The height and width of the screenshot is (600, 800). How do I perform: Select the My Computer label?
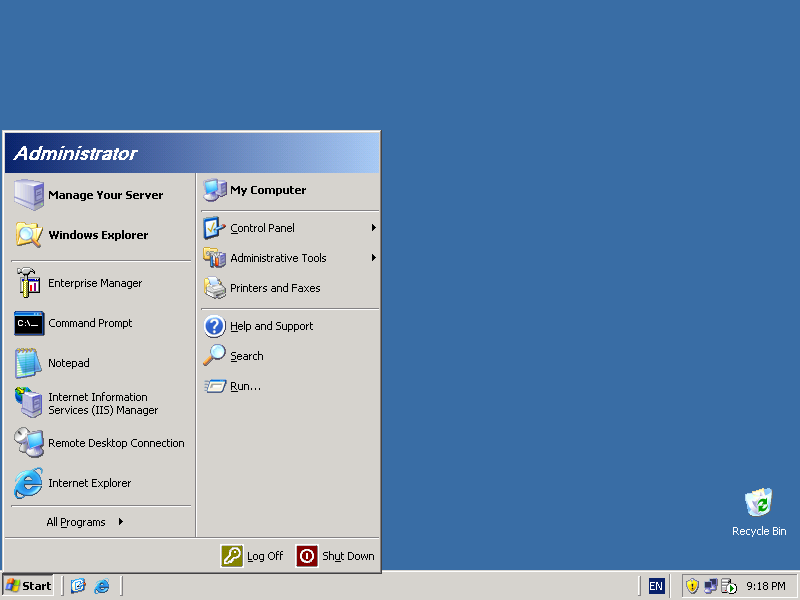[268, 190]
